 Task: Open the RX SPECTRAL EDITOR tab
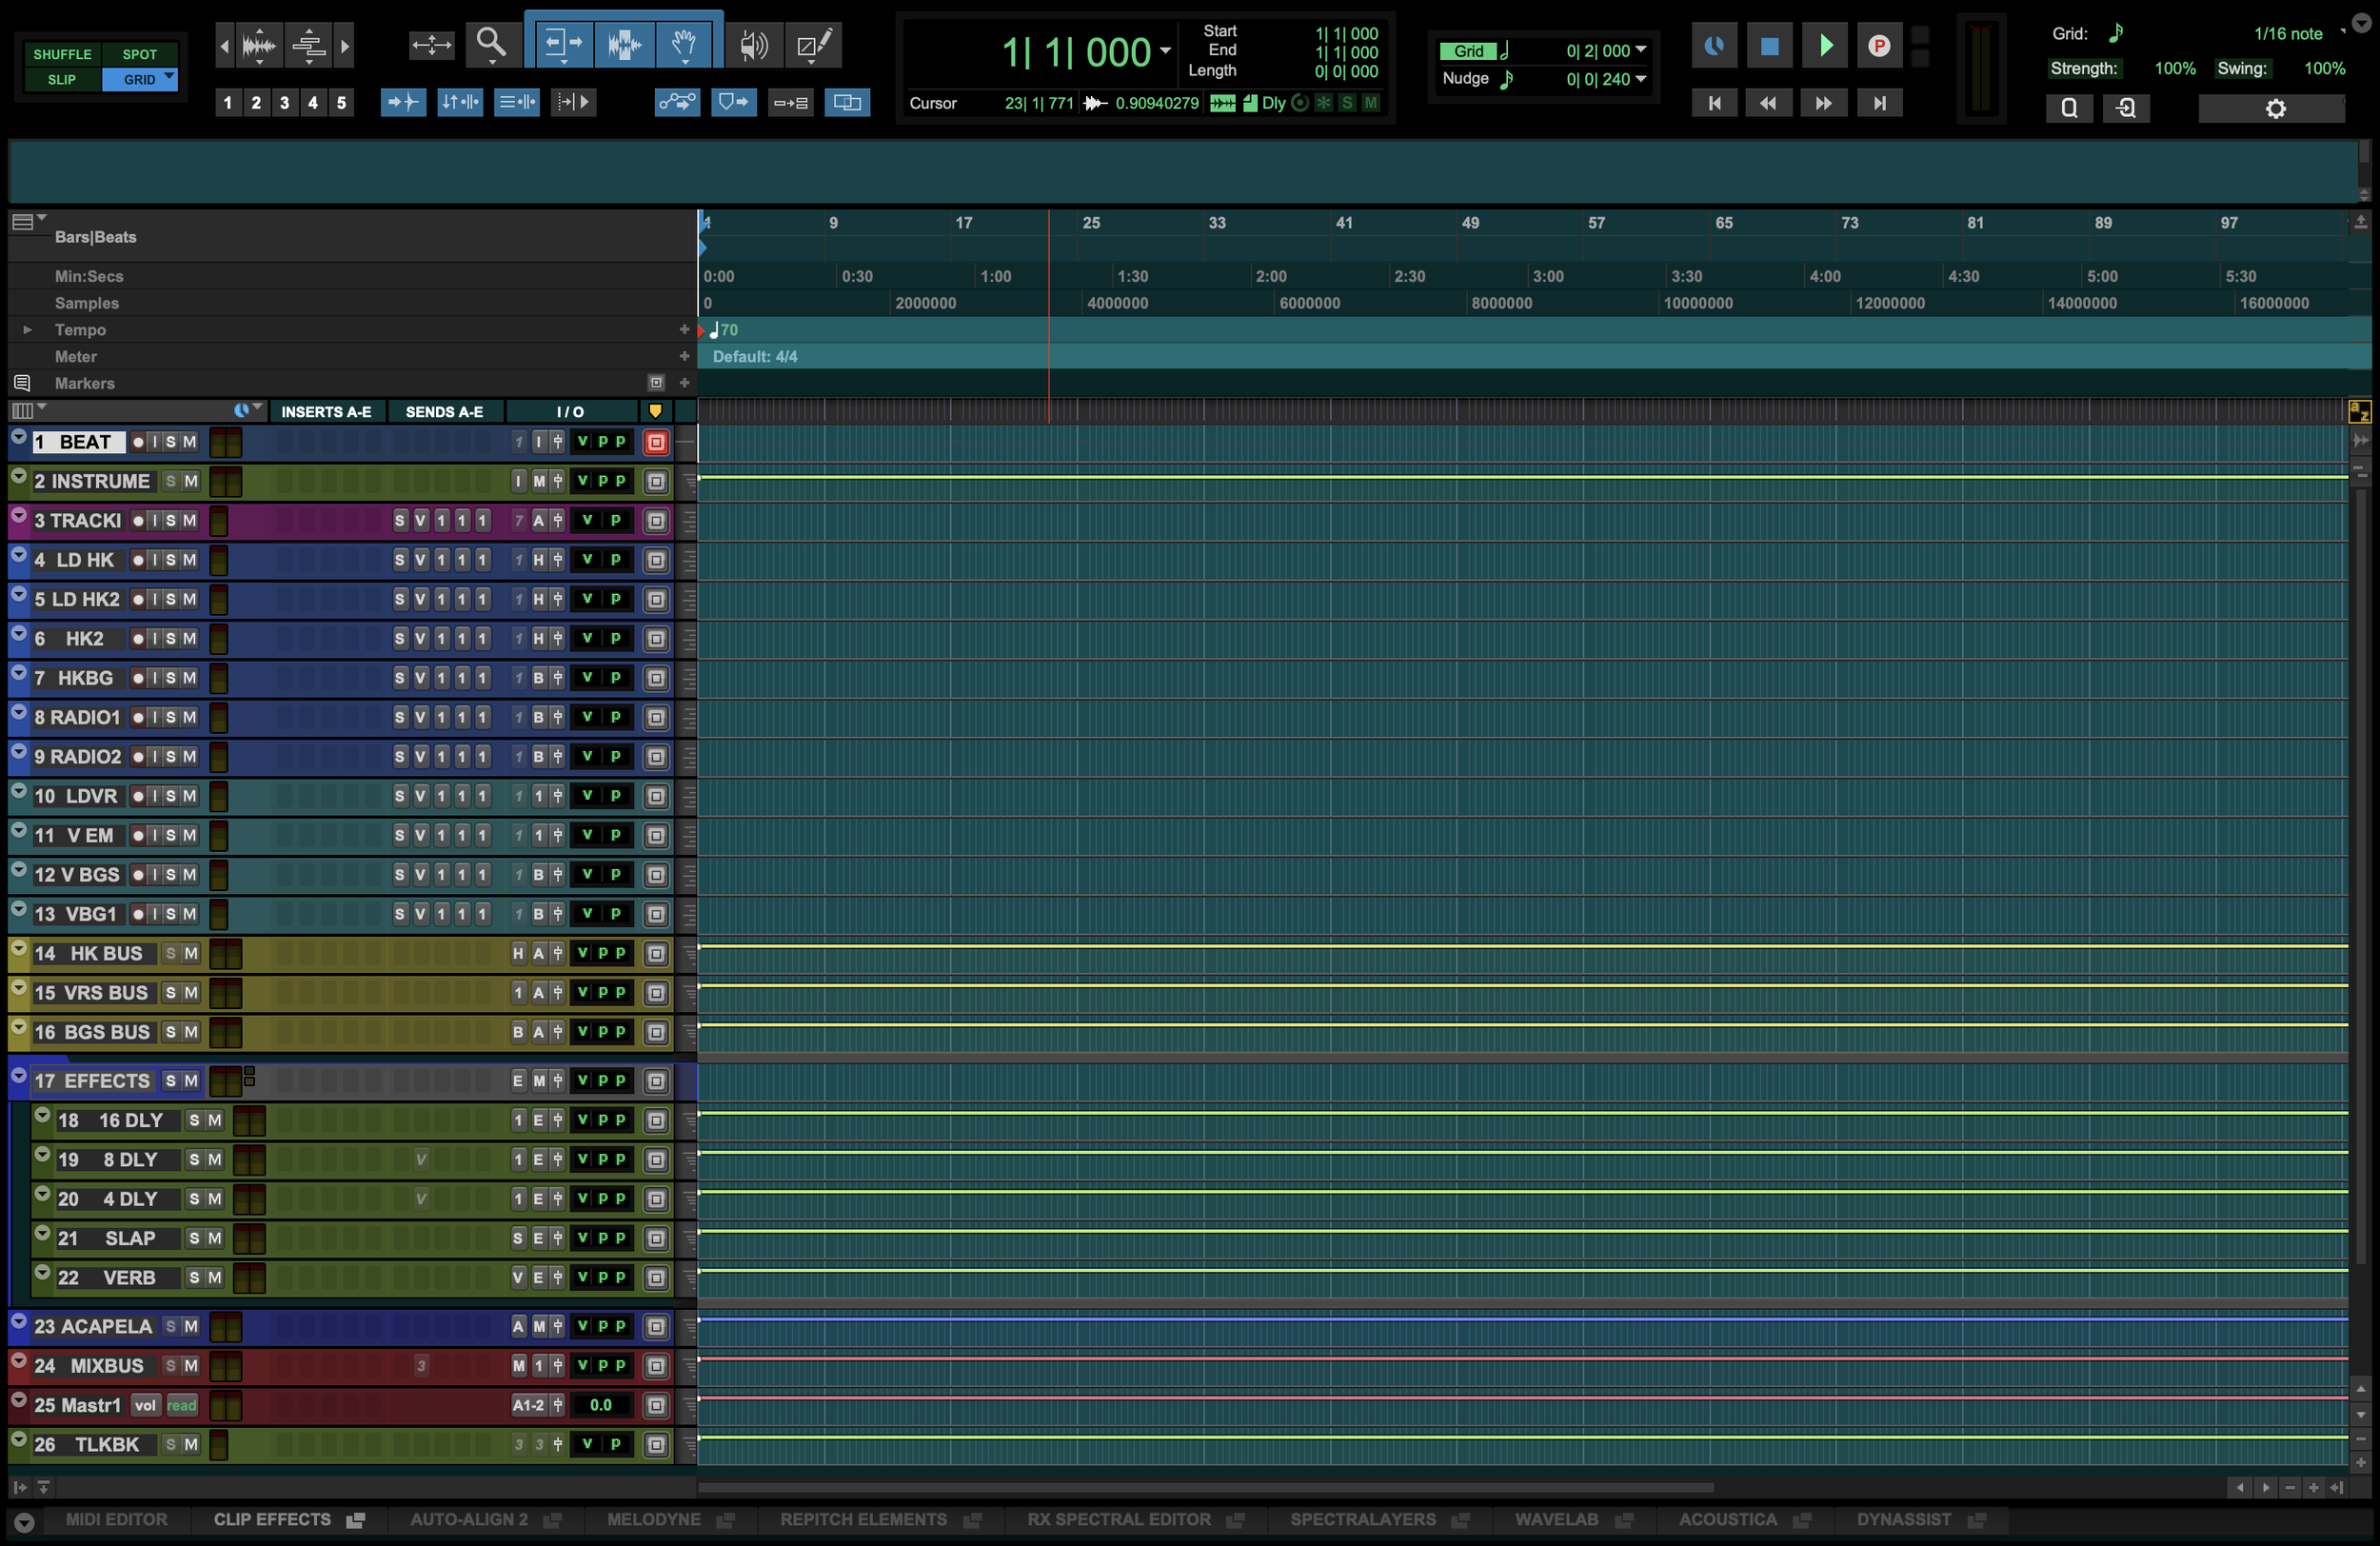pyautogui.click(x=1119, y=1519)
